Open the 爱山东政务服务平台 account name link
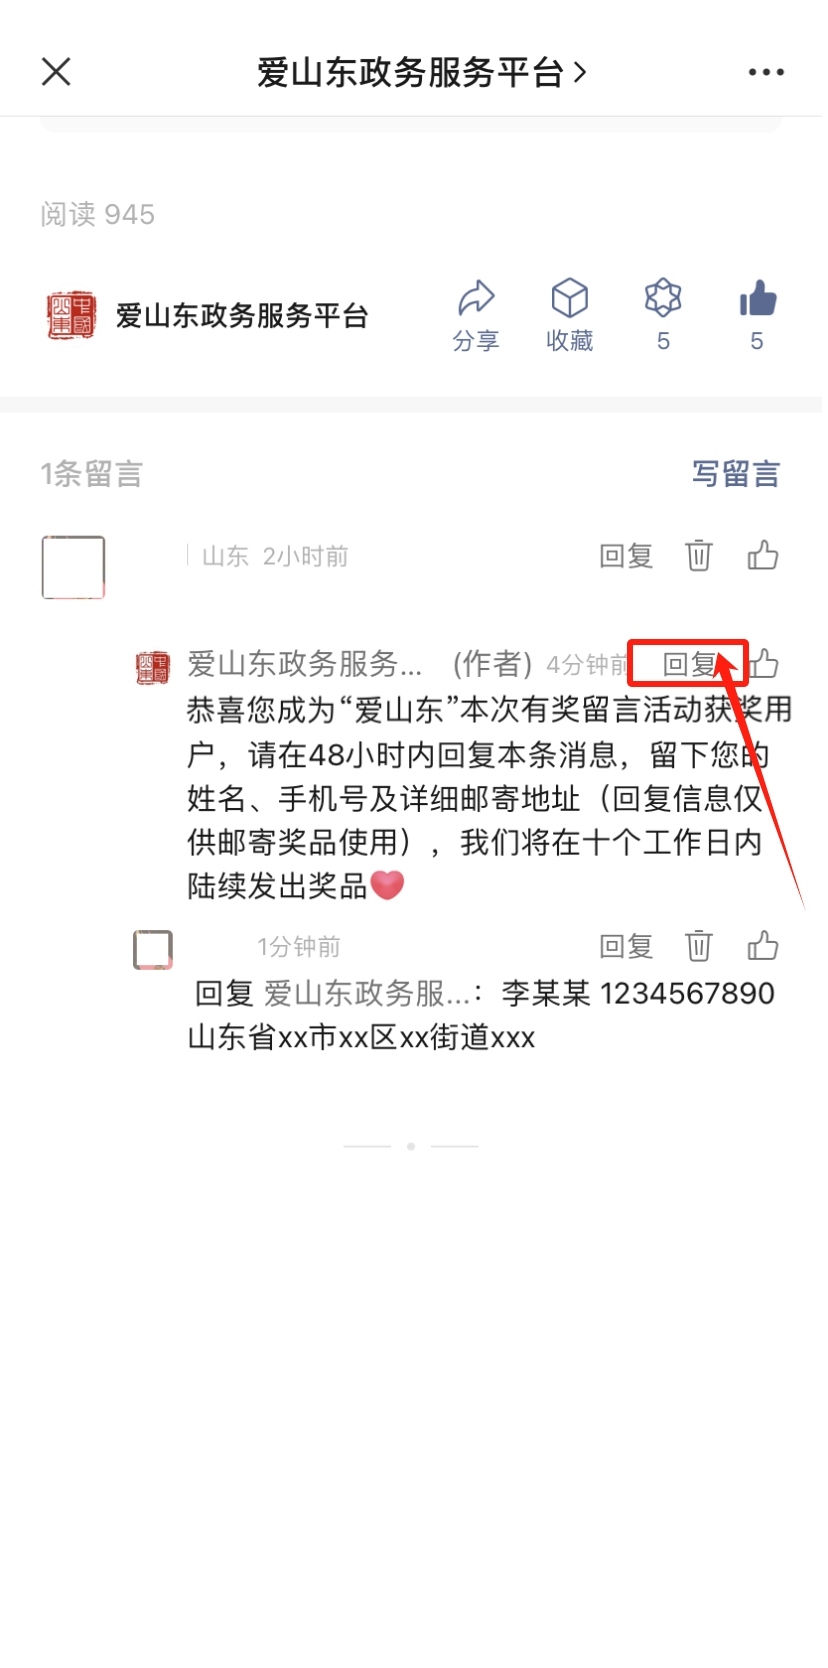The width and height of the screenshot is (828, 1668). (242, 316)
